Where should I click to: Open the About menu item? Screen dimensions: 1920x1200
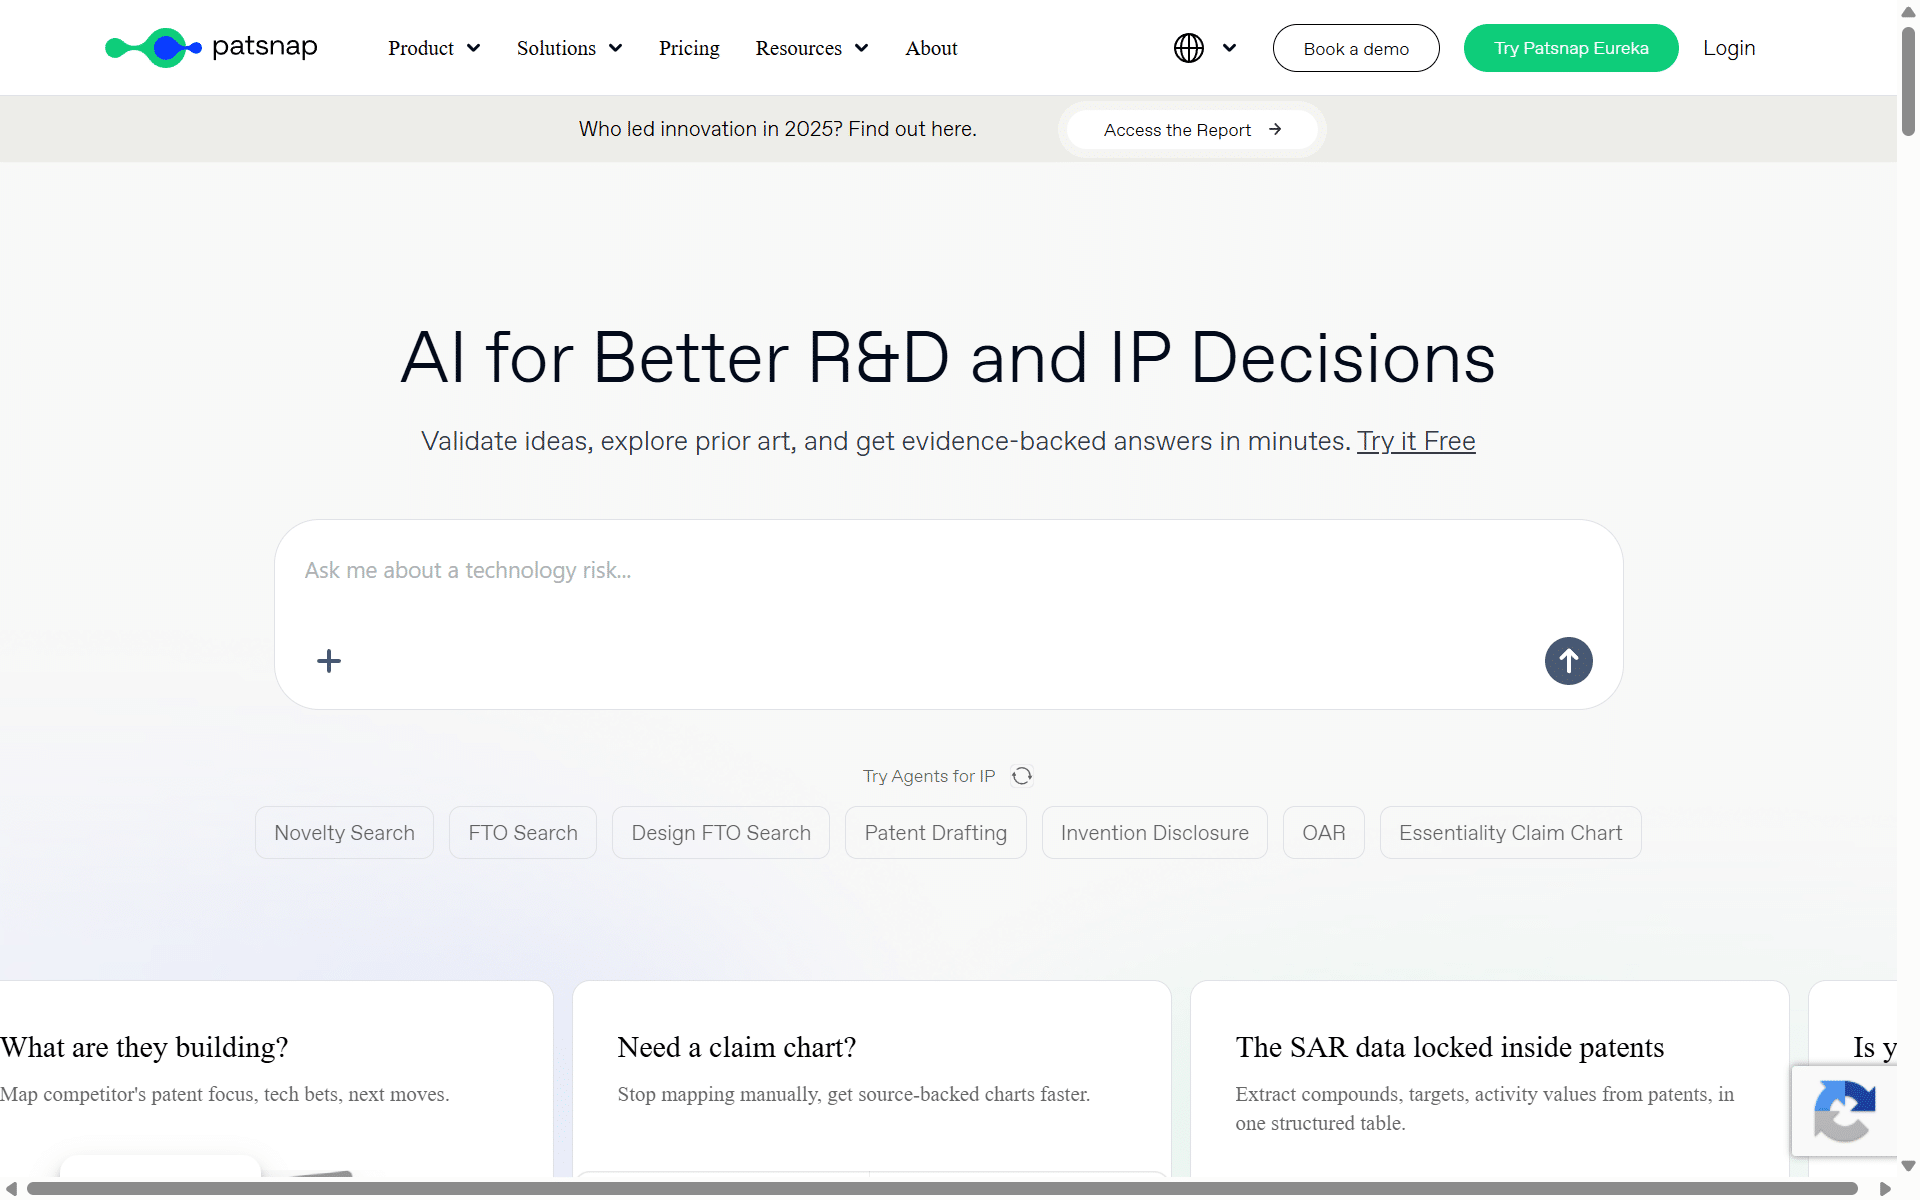[x=931, y=48]
